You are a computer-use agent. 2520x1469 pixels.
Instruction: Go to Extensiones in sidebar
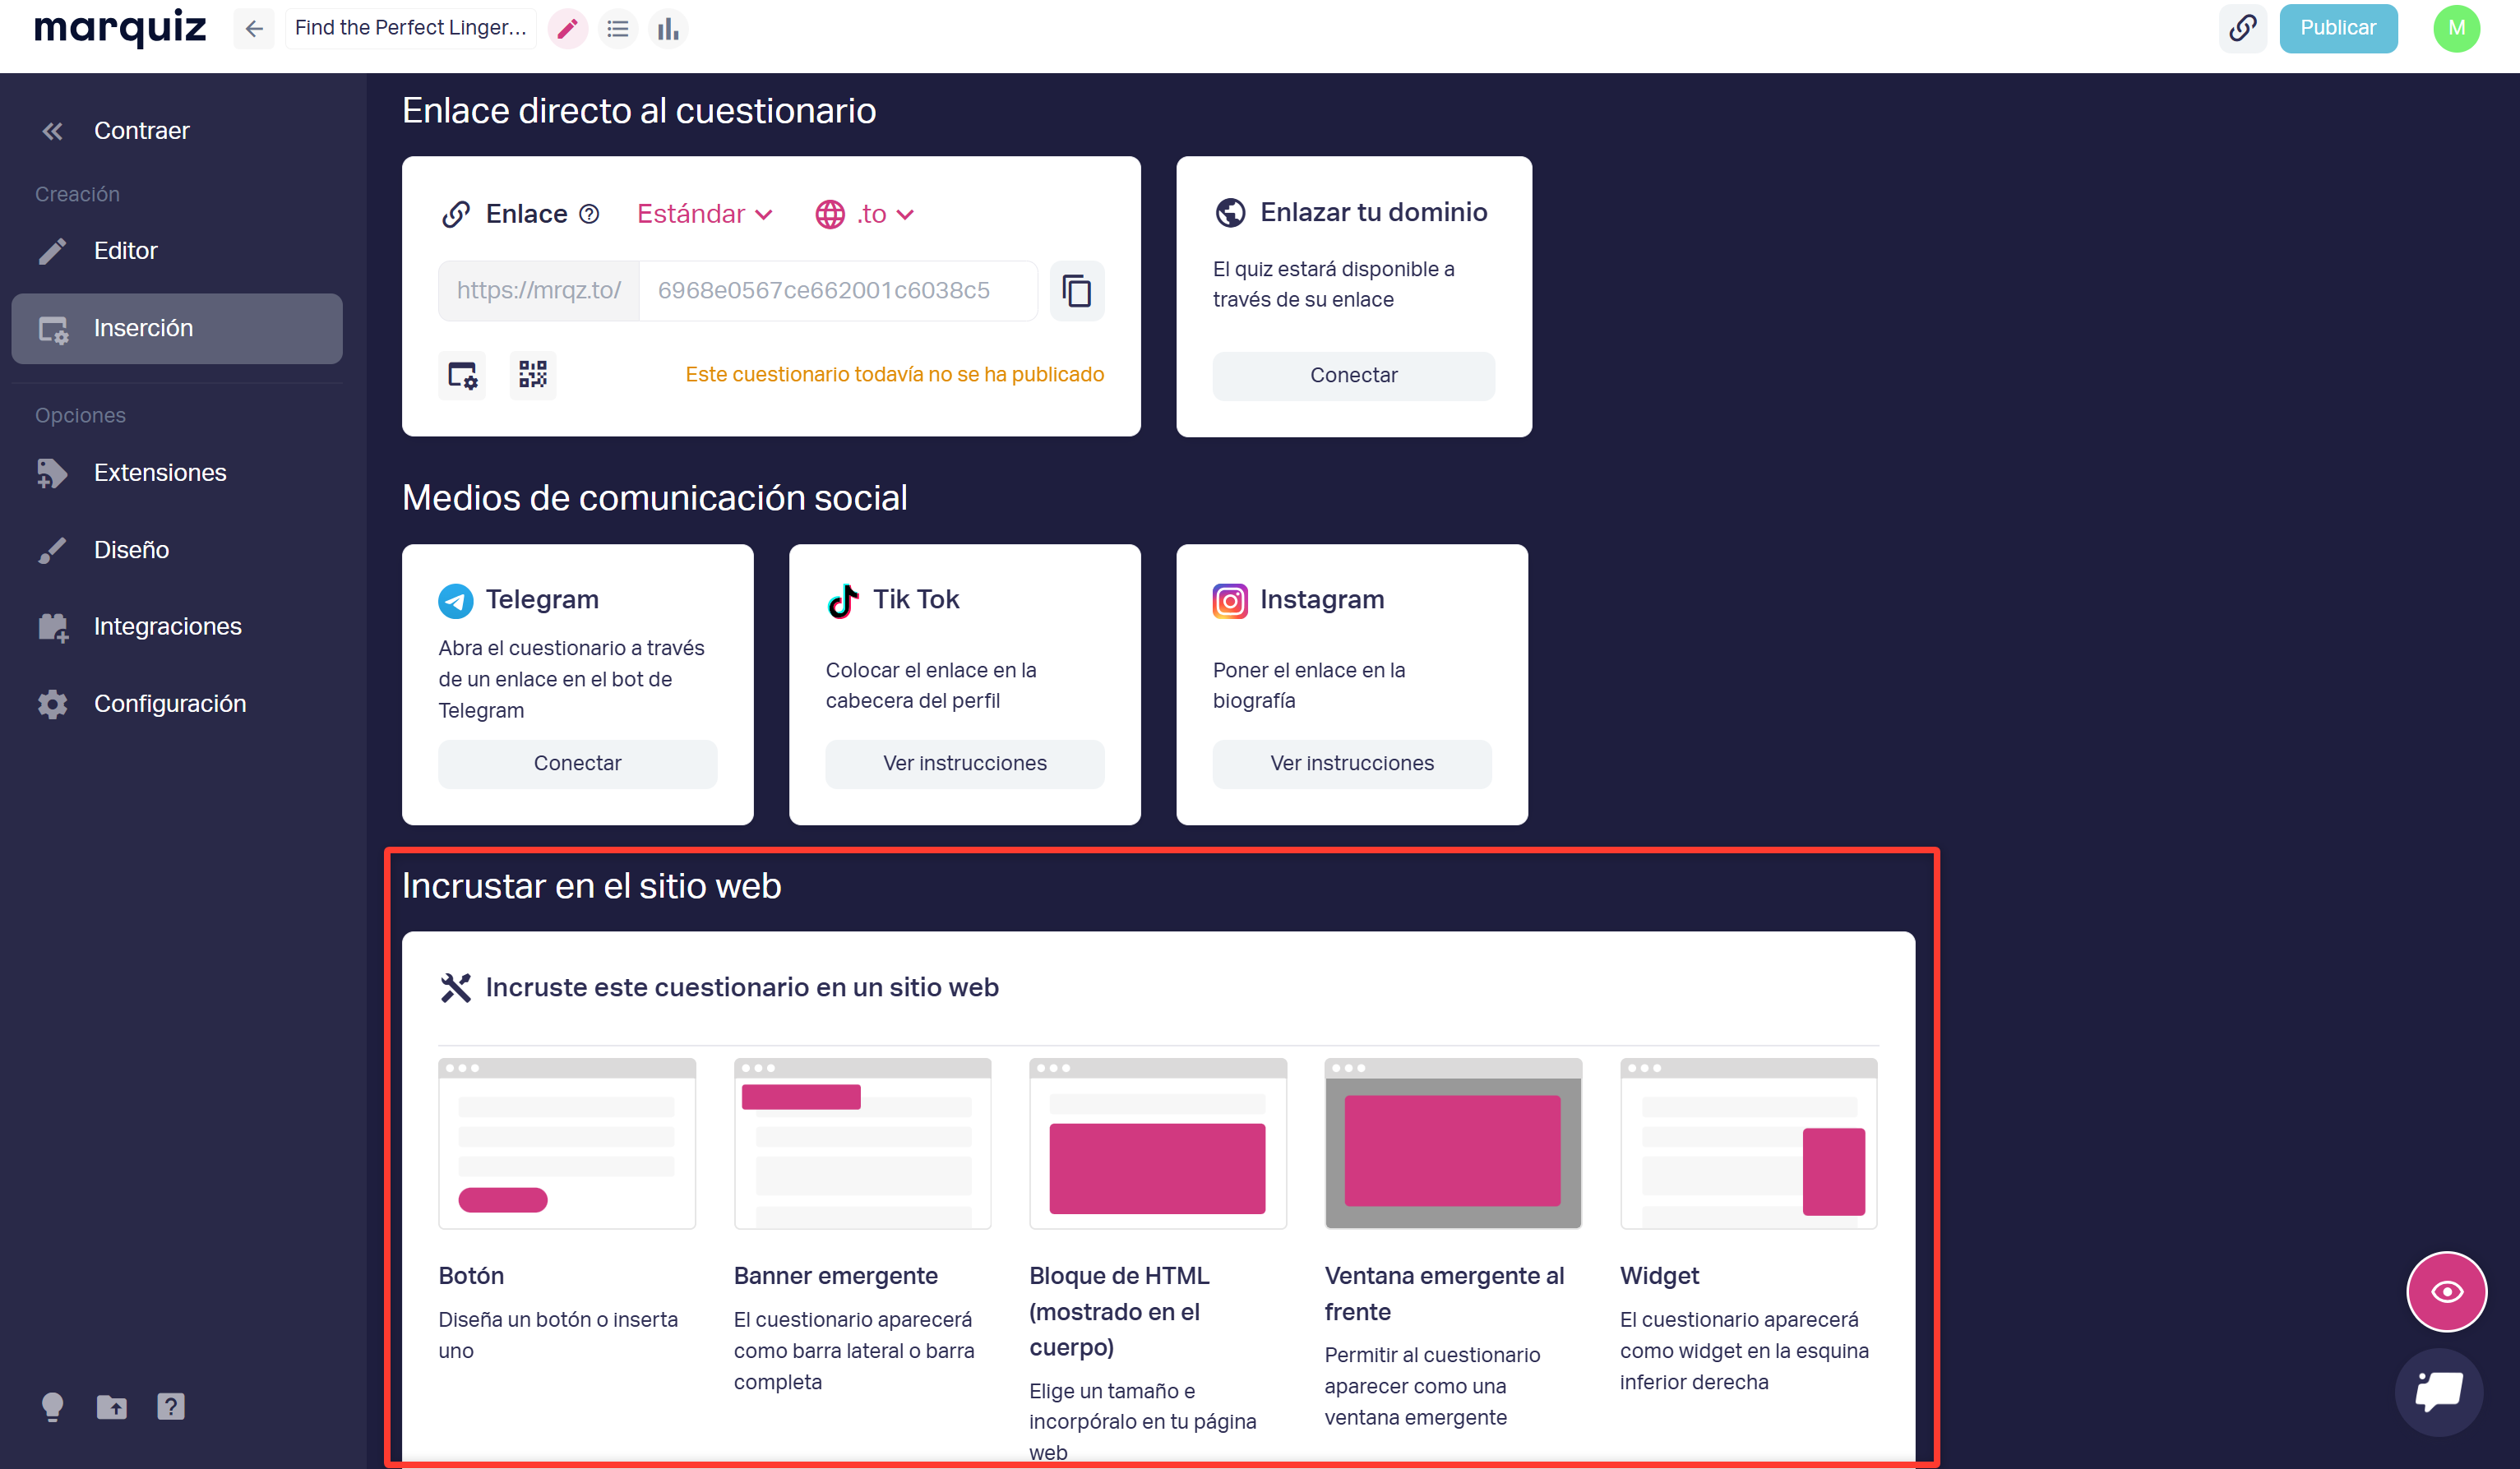[x=160, y=472]
